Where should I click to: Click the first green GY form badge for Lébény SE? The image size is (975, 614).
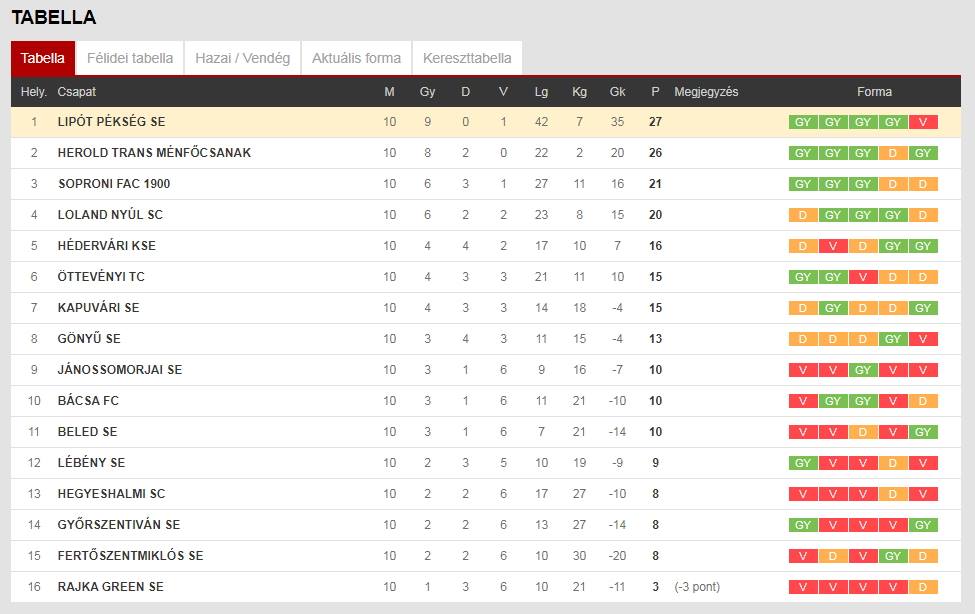coord(803,463)
